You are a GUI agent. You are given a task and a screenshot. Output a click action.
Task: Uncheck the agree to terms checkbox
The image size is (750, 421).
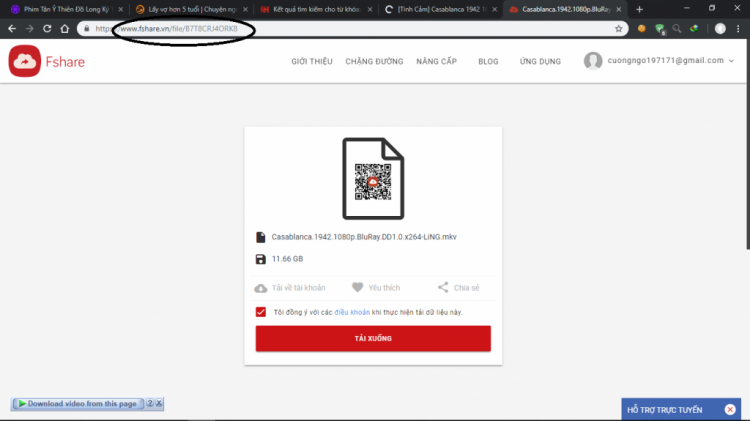pyautogui.click(x=261, y=312)
